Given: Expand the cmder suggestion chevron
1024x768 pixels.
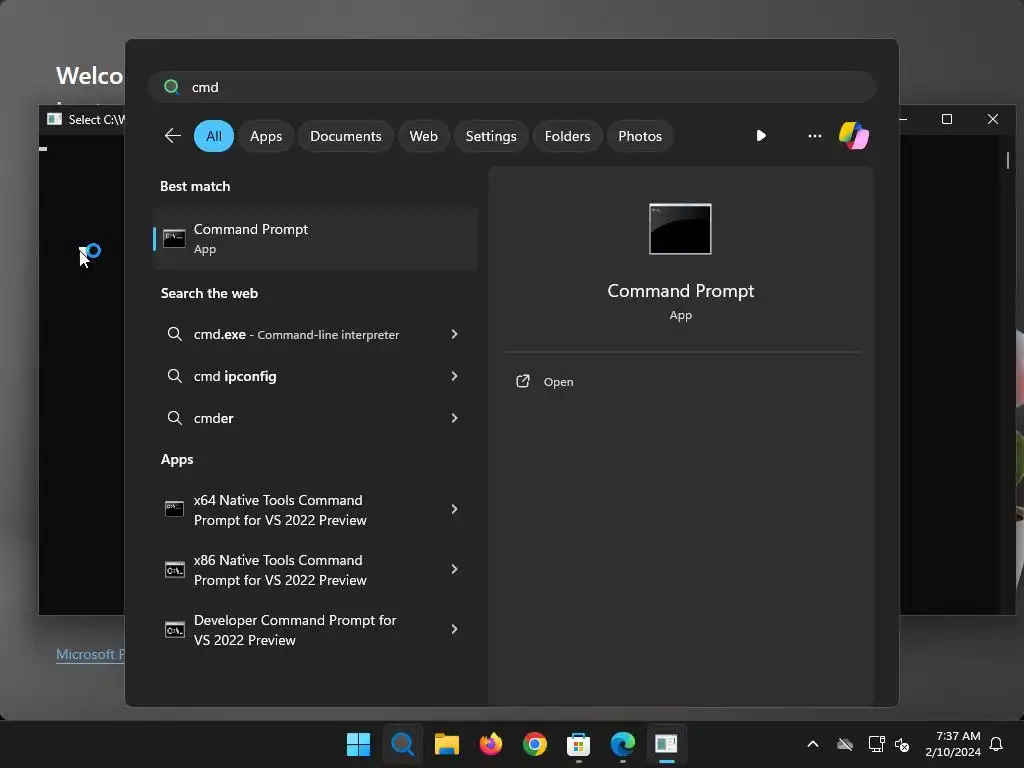Looking at the screenshot, I should pyautogui.click(x=455, y=418).
